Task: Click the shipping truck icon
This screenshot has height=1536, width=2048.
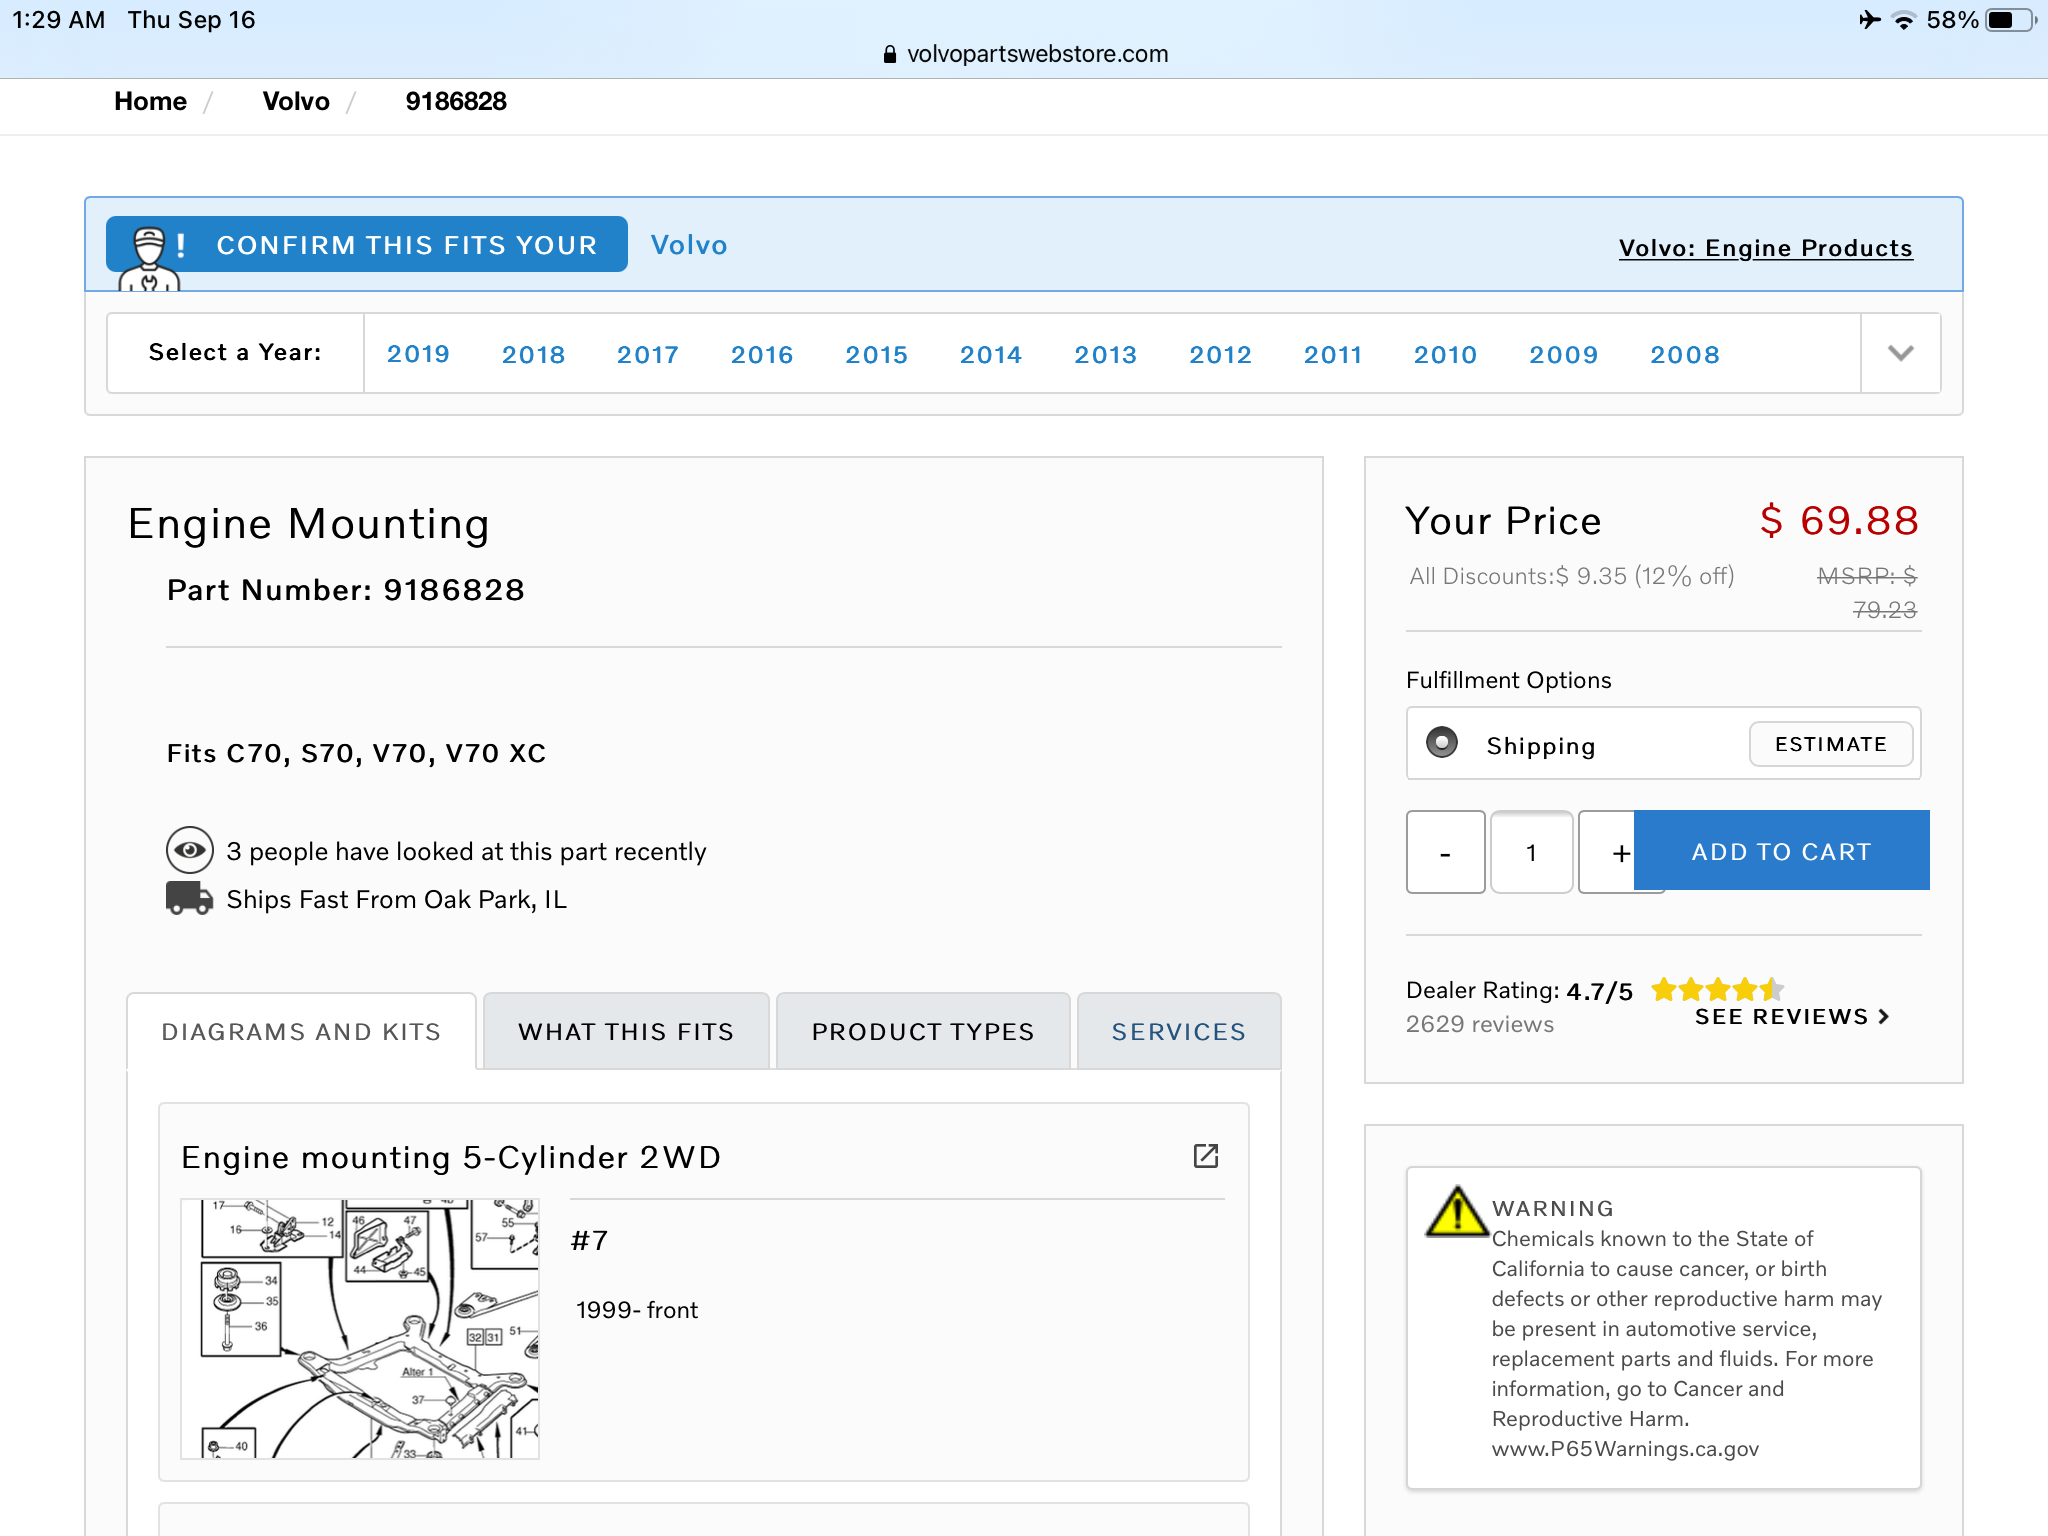Action: [189, 898]
